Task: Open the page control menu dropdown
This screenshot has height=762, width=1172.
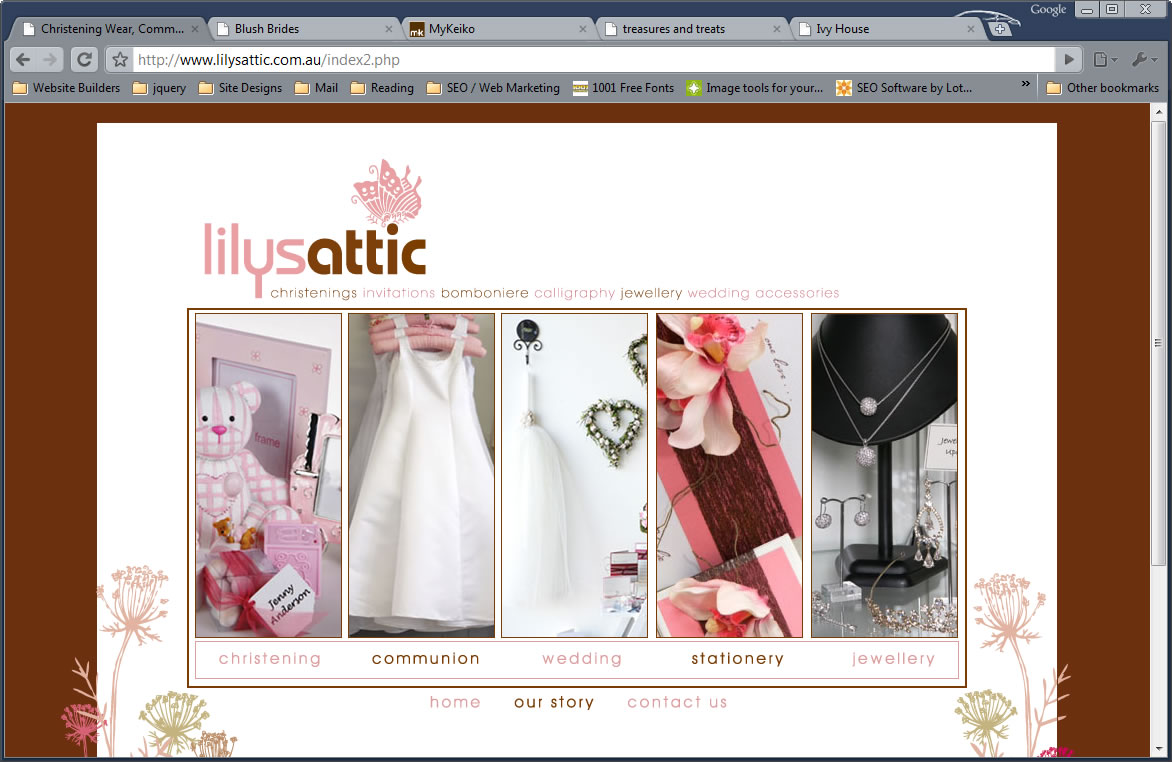Action: click(1105, 60)
